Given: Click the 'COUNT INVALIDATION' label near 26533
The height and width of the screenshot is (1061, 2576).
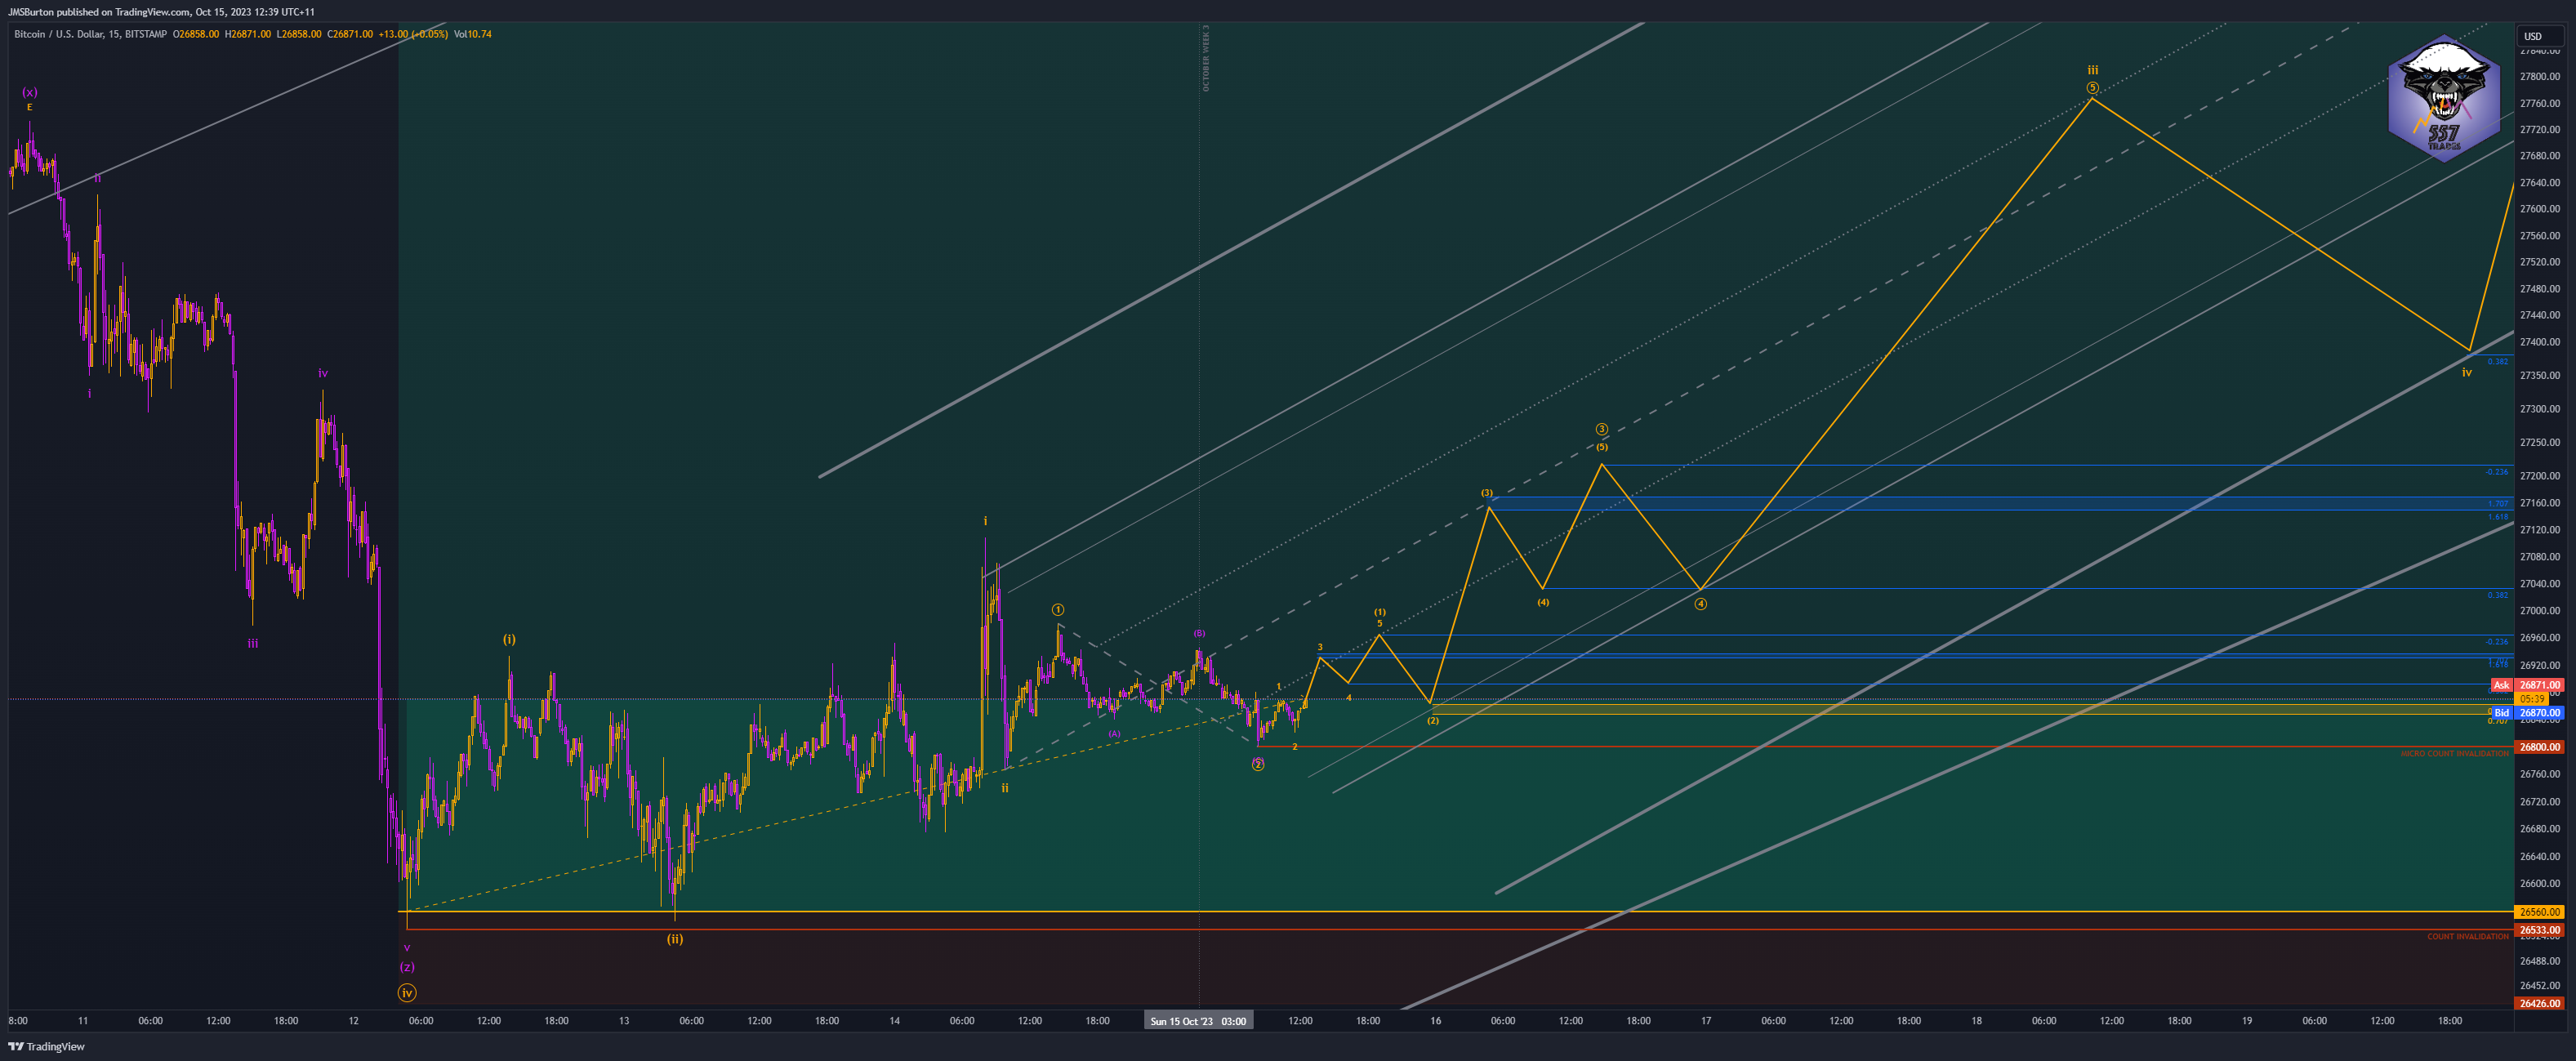Looking at the screenshot, I should 2467,937.
